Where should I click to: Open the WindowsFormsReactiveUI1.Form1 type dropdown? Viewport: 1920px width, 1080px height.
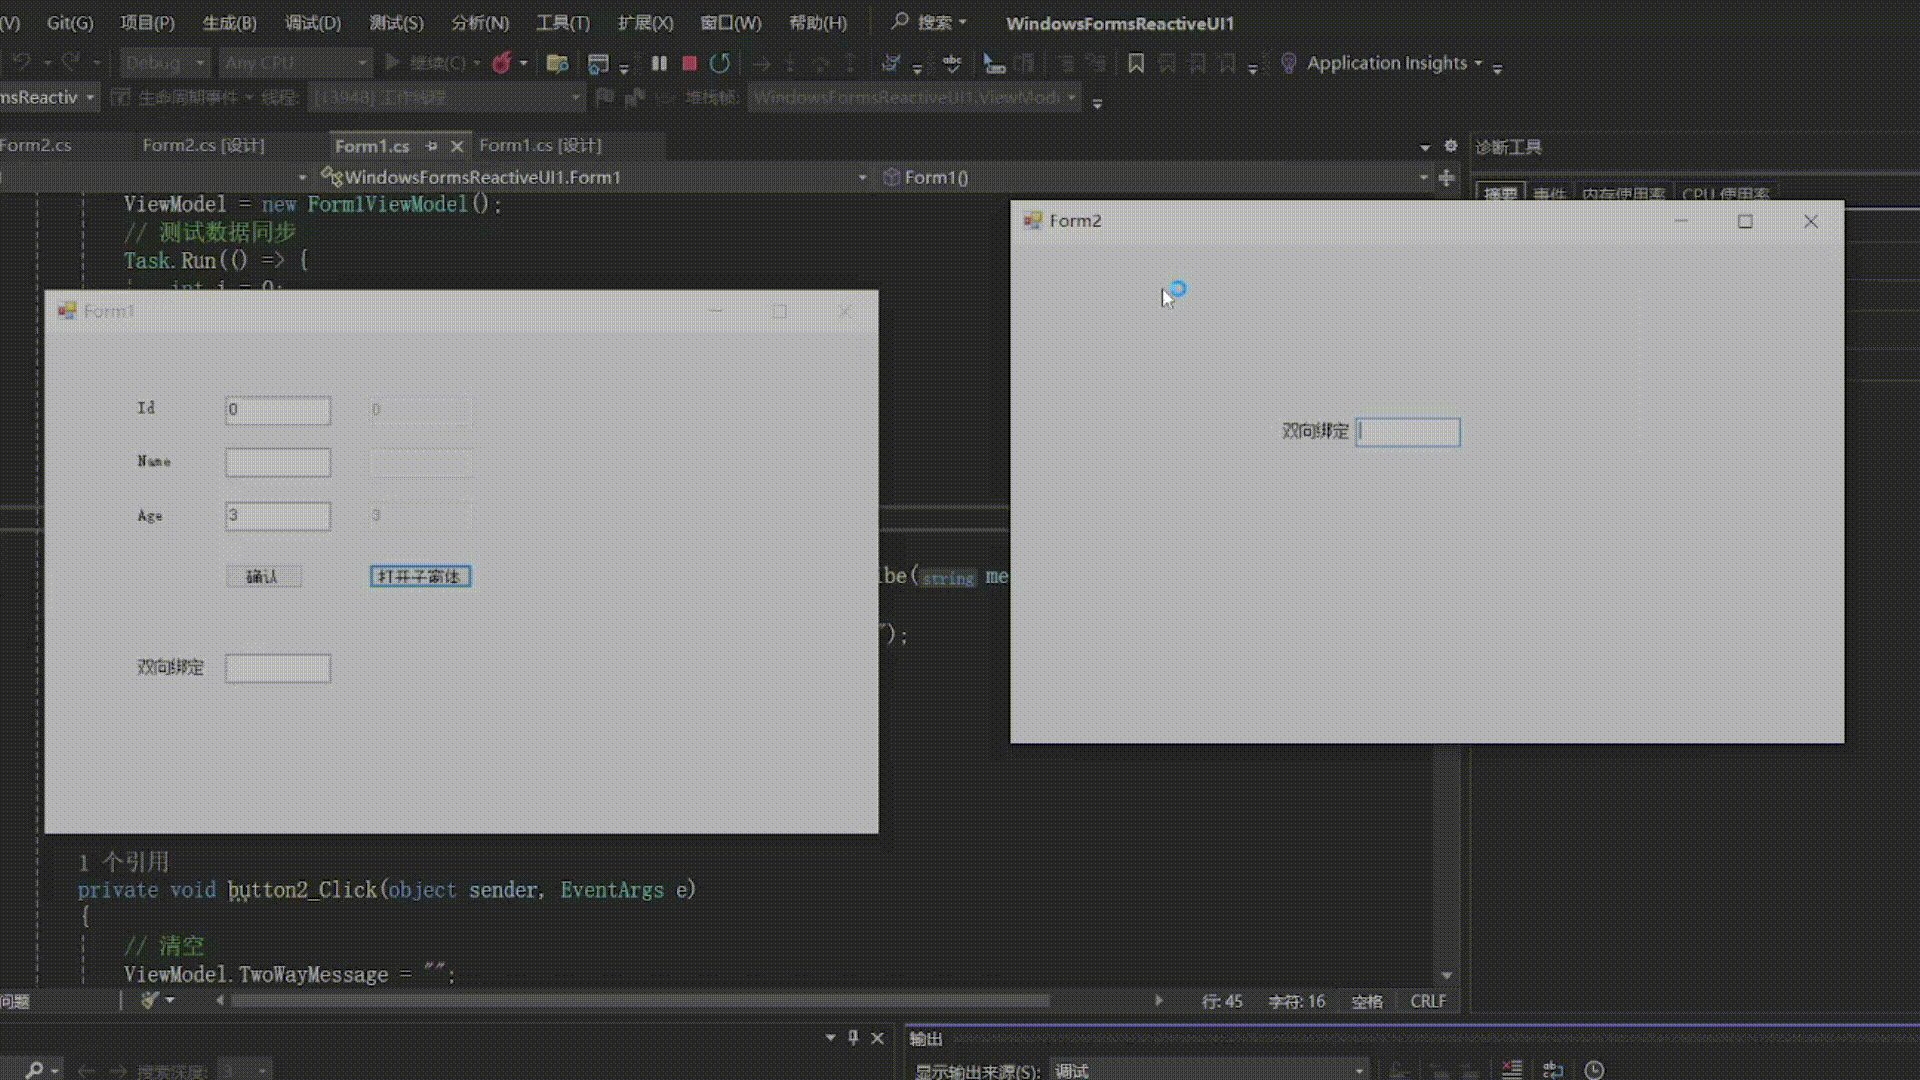862,178
